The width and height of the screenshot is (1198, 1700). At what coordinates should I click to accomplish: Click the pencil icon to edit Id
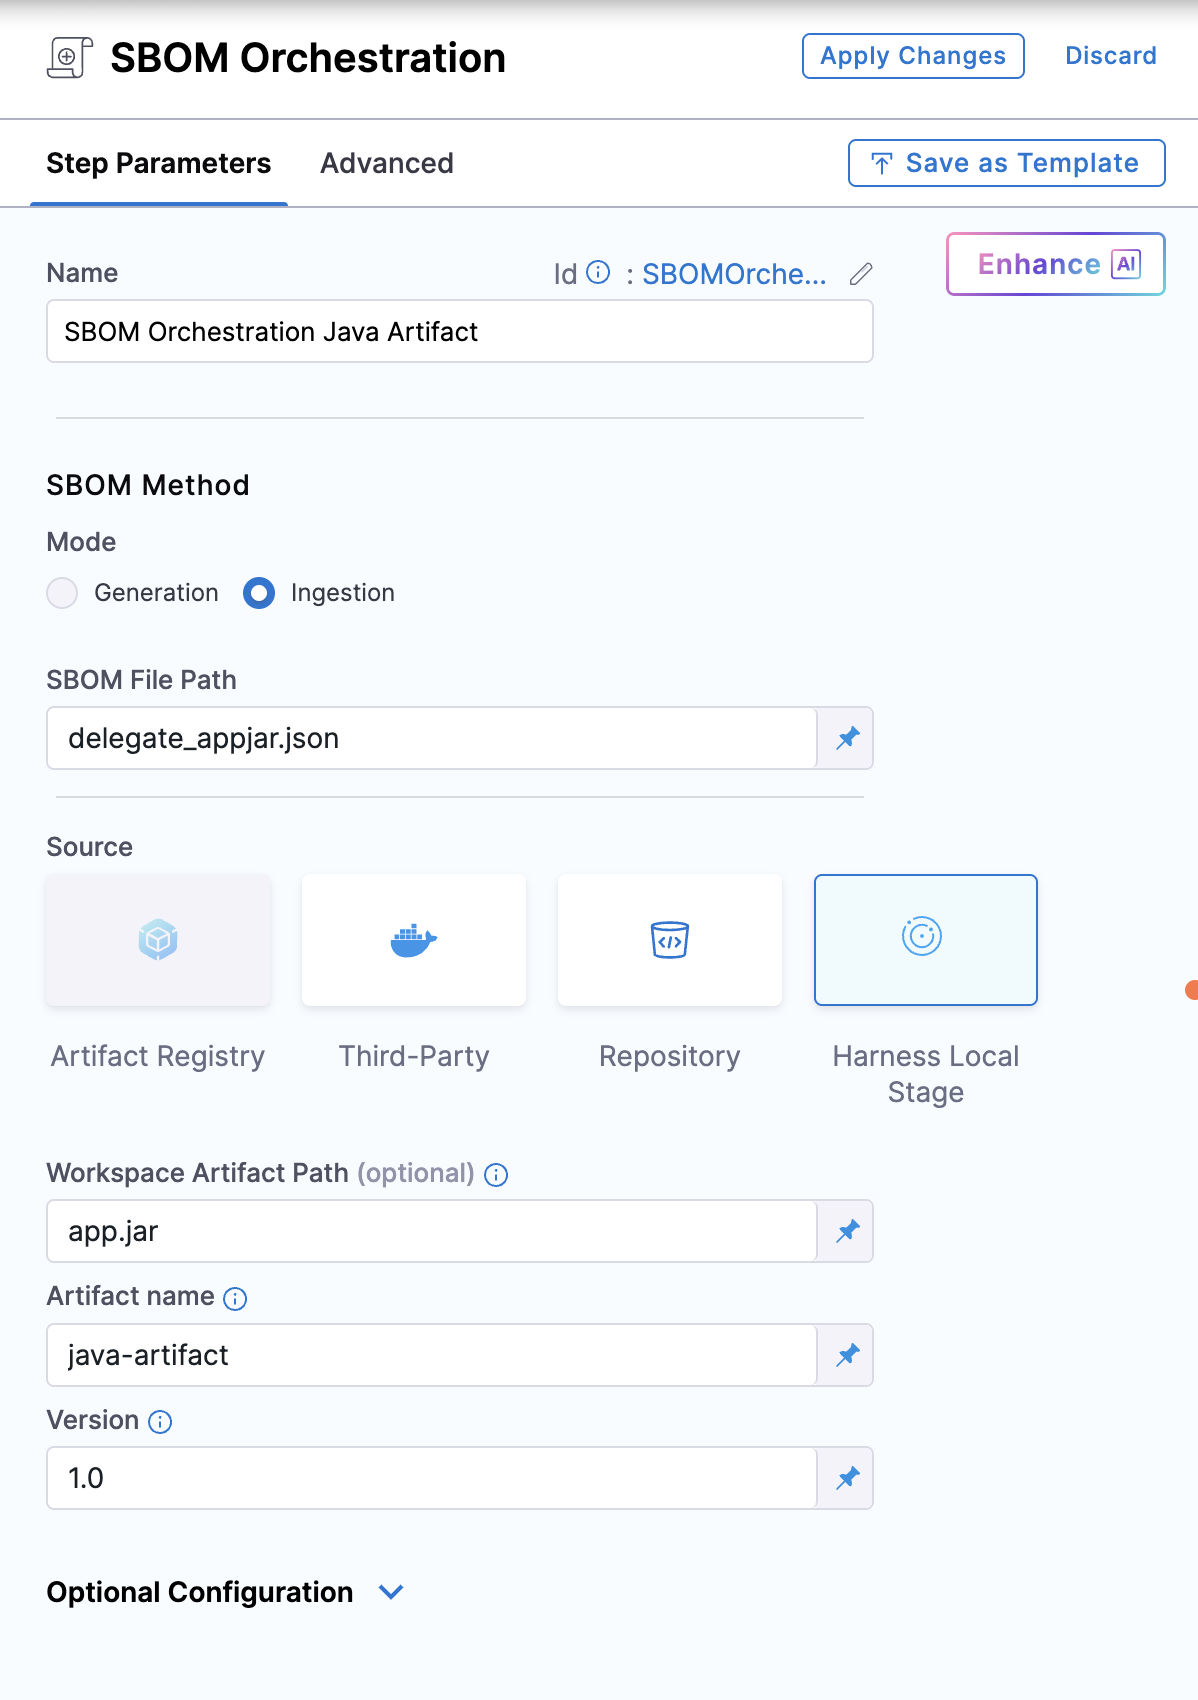[x=861, y=274]
